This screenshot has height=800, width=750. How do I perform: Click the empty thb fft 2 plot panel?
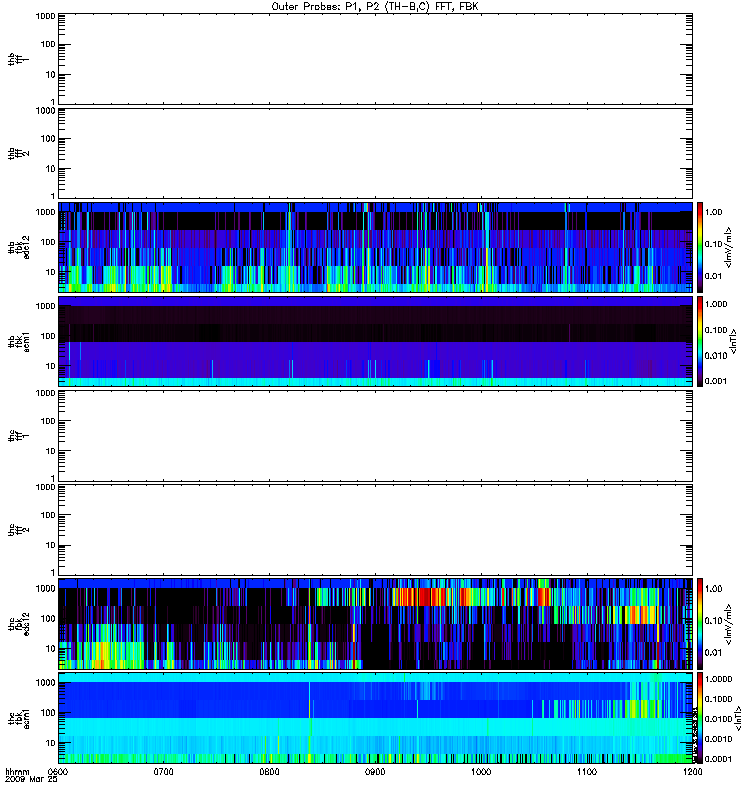tap(376, 153)
